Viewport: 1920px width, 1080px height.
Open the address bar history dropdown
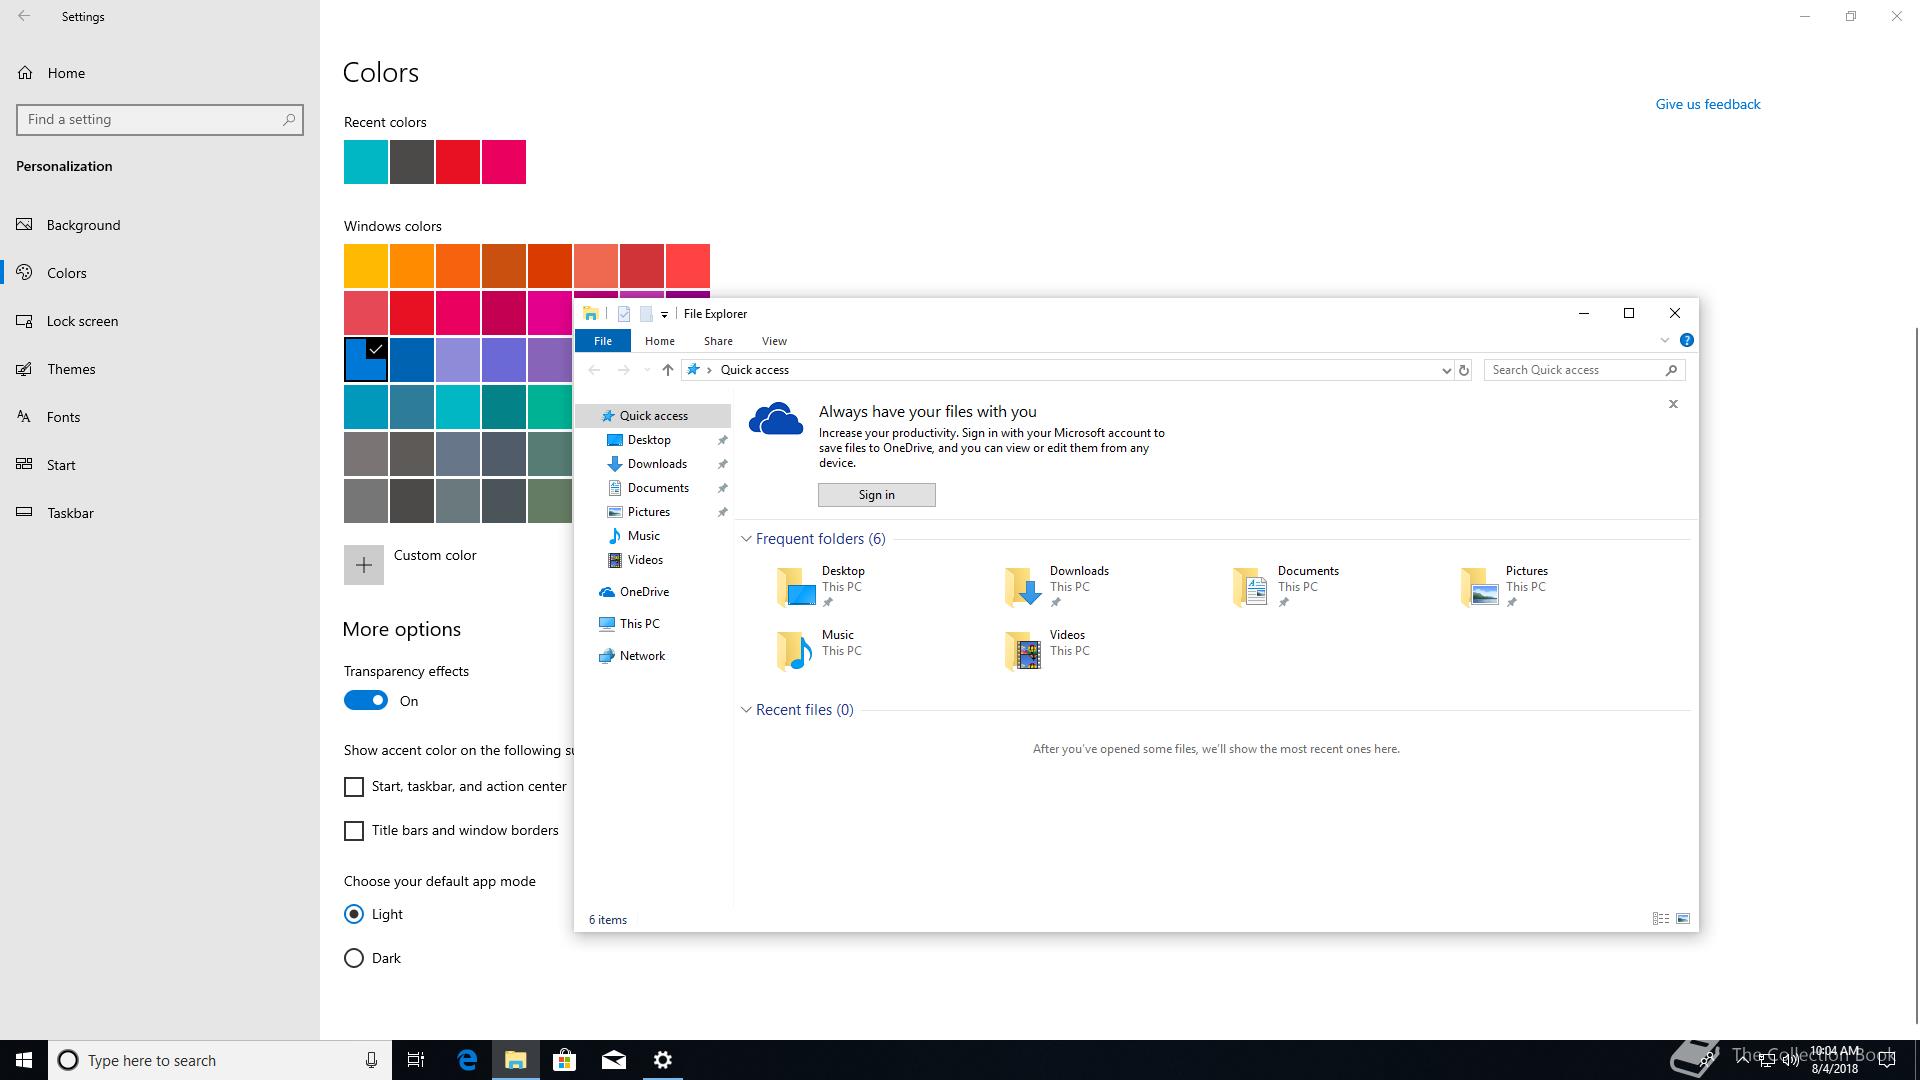click(x=1445, y=370)
